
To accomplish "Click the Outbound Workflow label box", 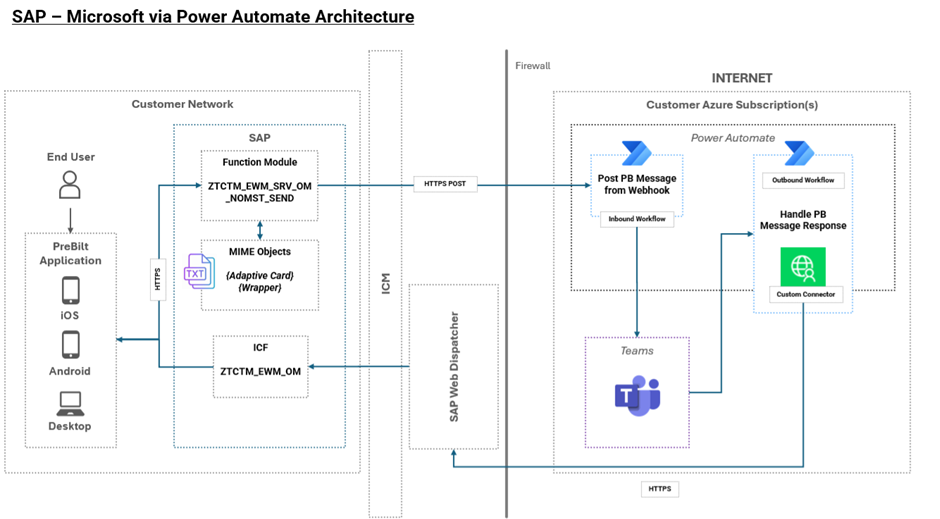I will pyautogui.click(x=803, y=181).
